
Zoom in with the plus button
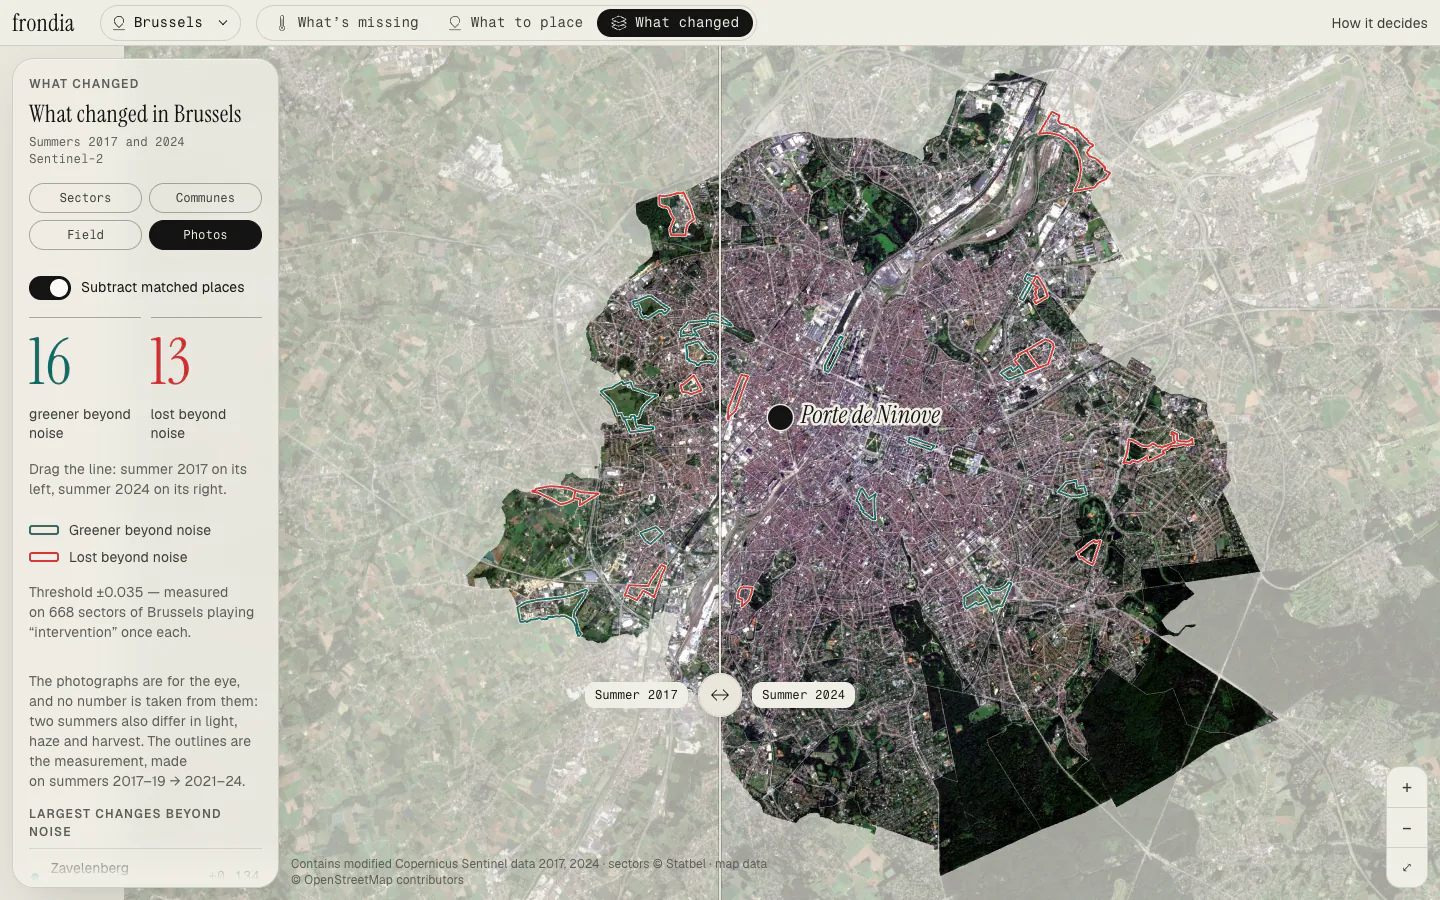click(x=1407, y=788)
